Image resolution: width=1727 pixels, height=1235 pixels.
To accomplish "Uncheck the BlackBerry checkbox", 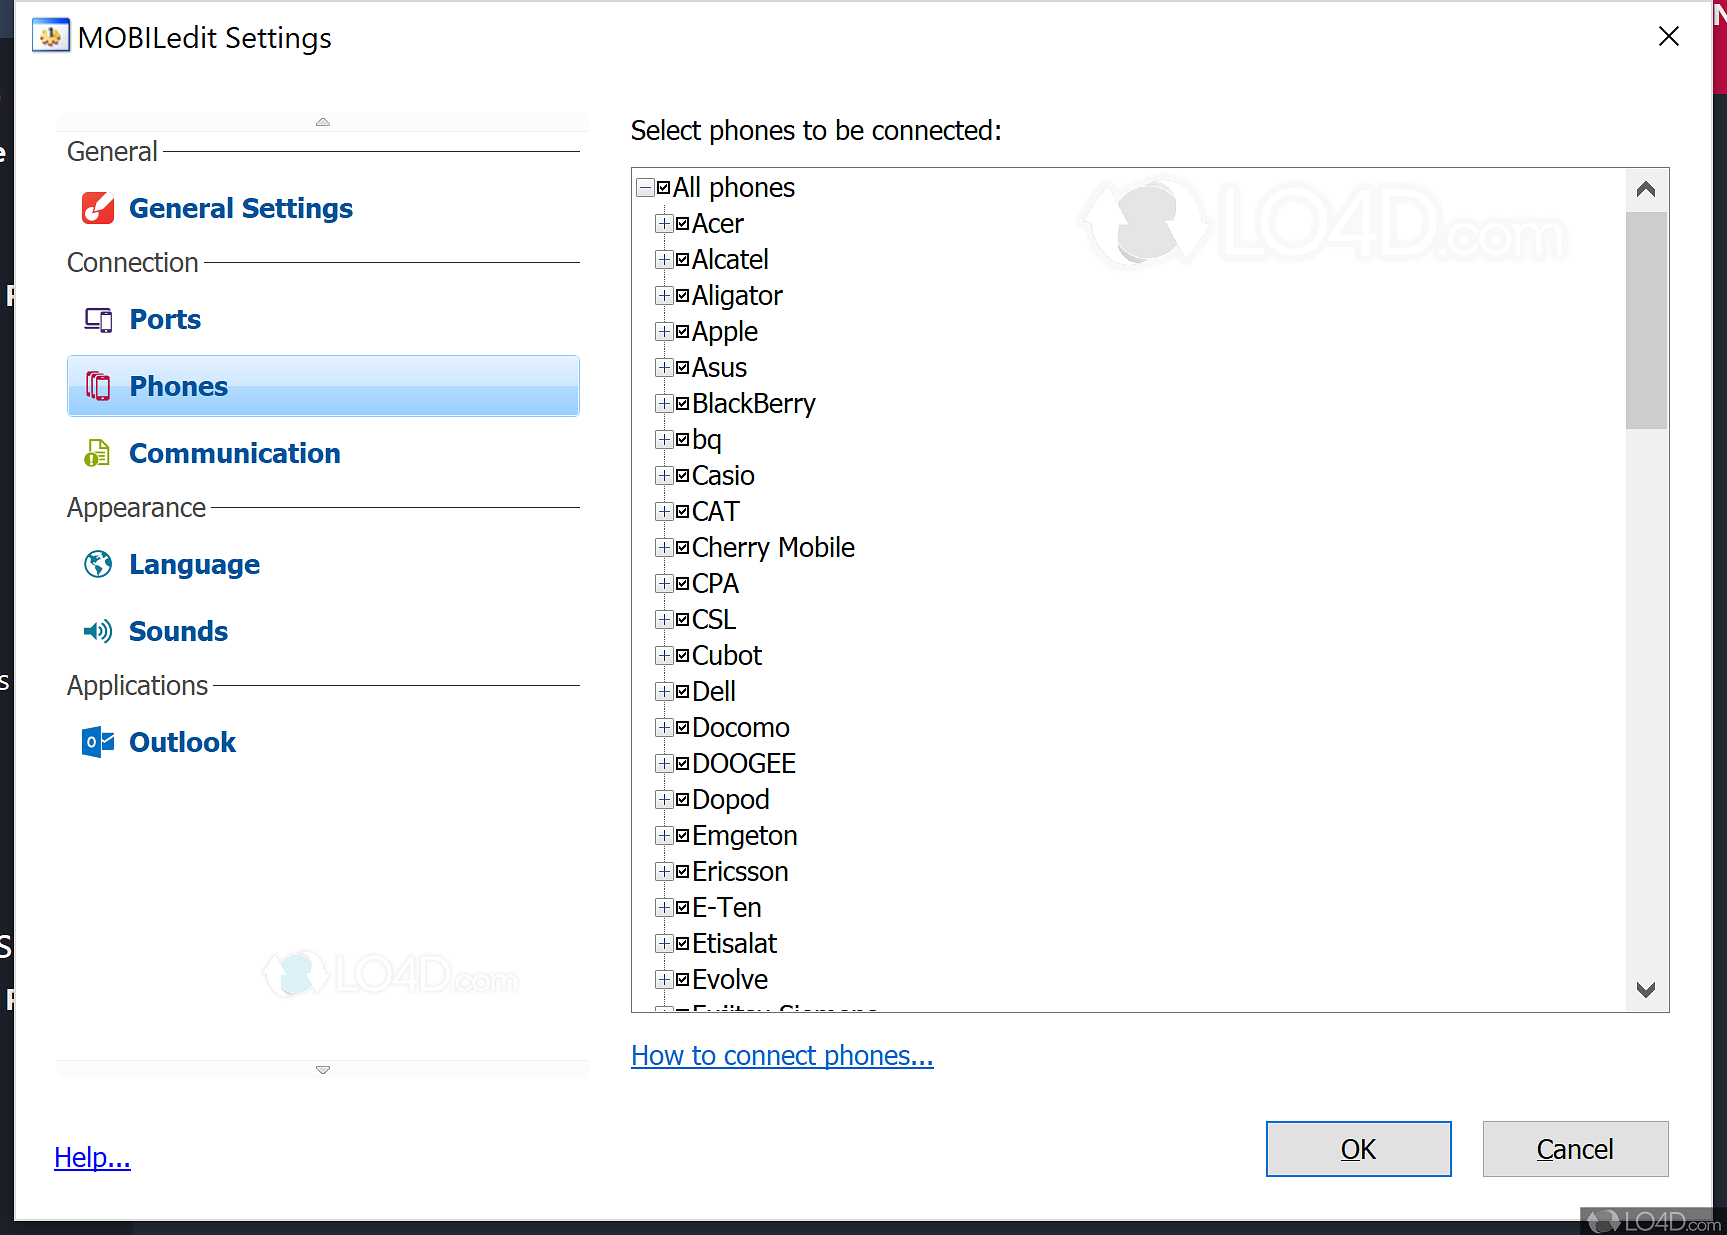I will point(683,403).
